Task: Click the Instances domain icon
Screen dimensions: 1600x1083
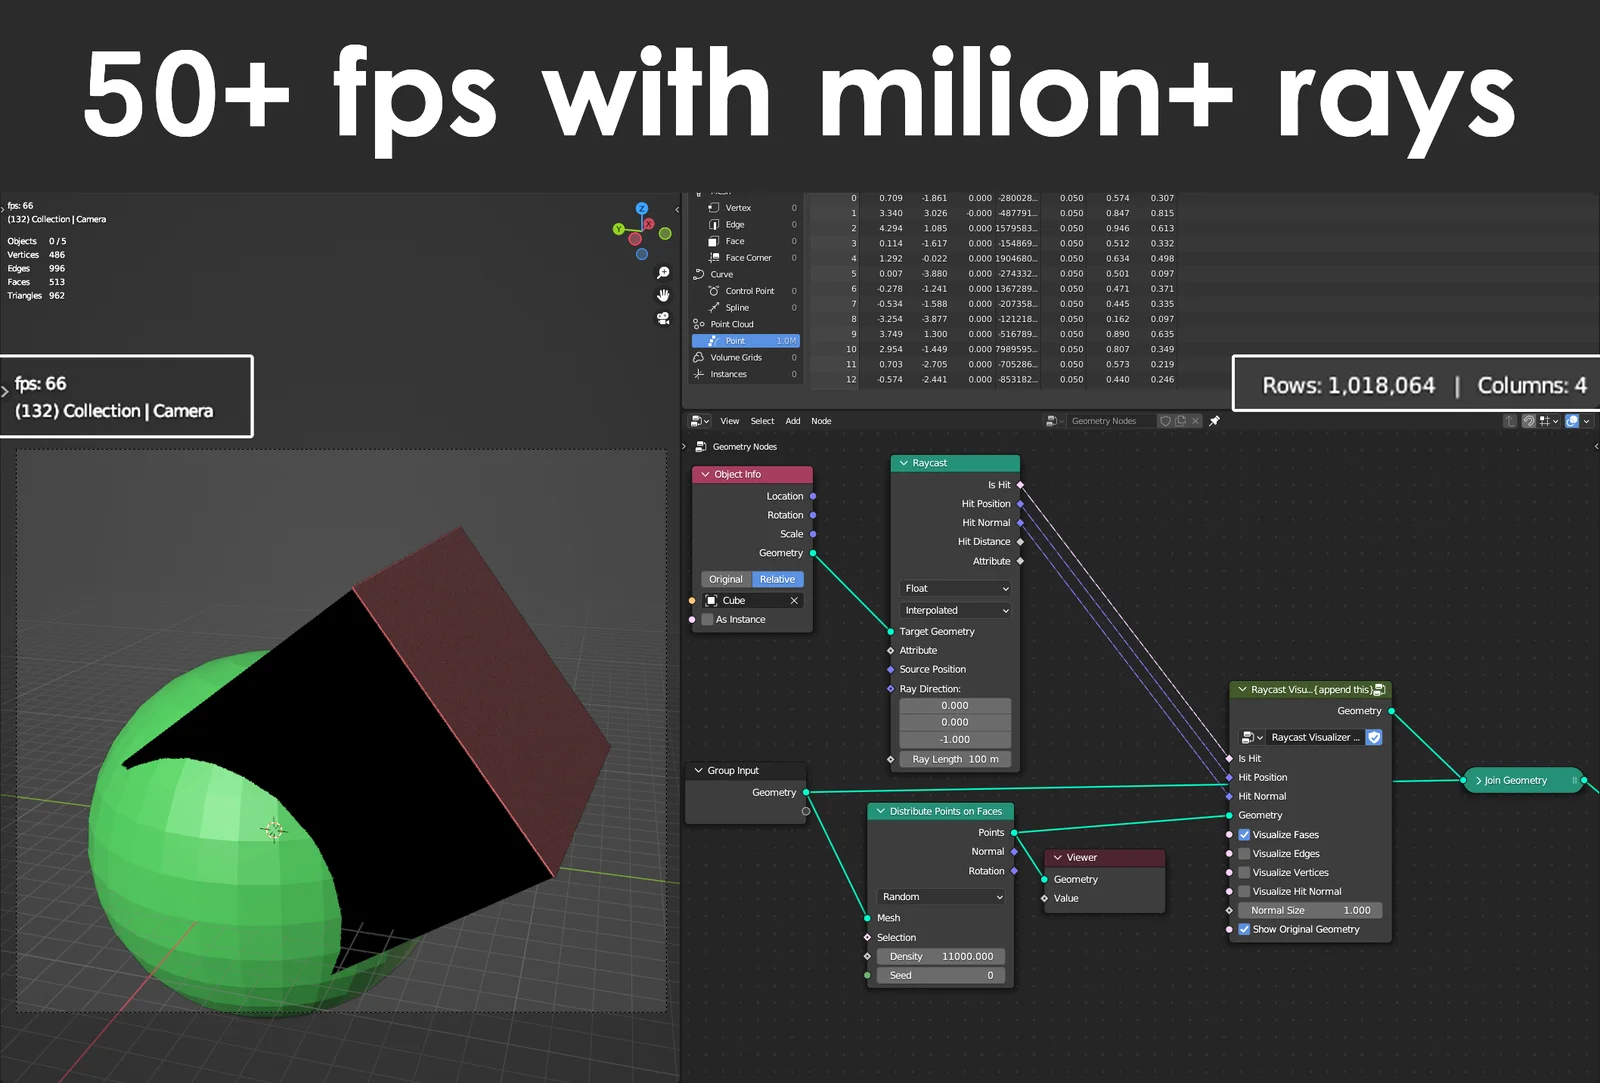Action: [x=698, y=374]
